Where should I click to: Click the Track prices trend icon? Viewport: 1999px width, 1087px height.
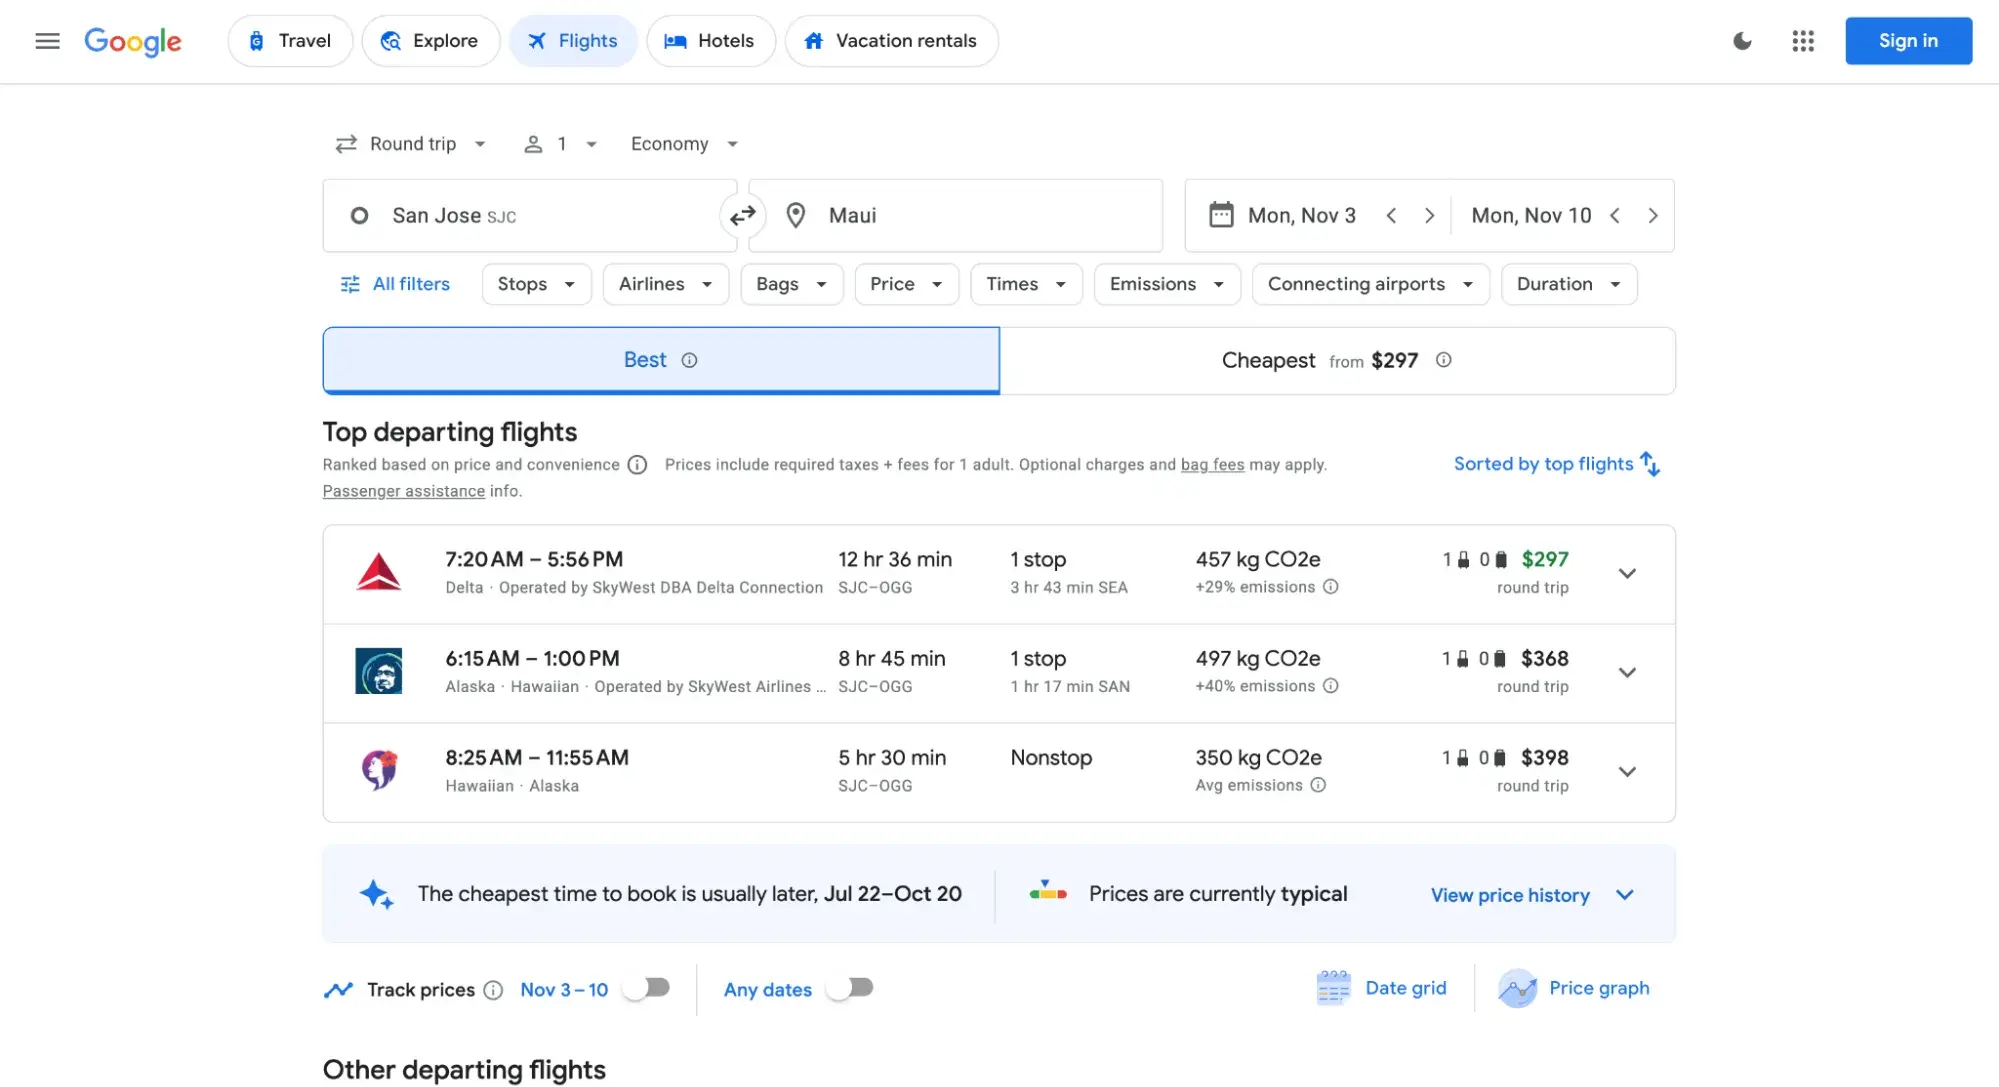pos(338,990)
